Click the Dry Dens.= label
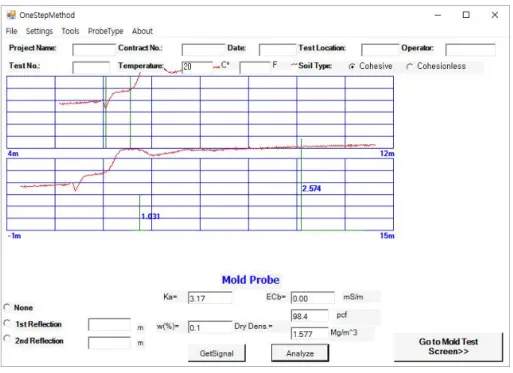 [253, 326]
